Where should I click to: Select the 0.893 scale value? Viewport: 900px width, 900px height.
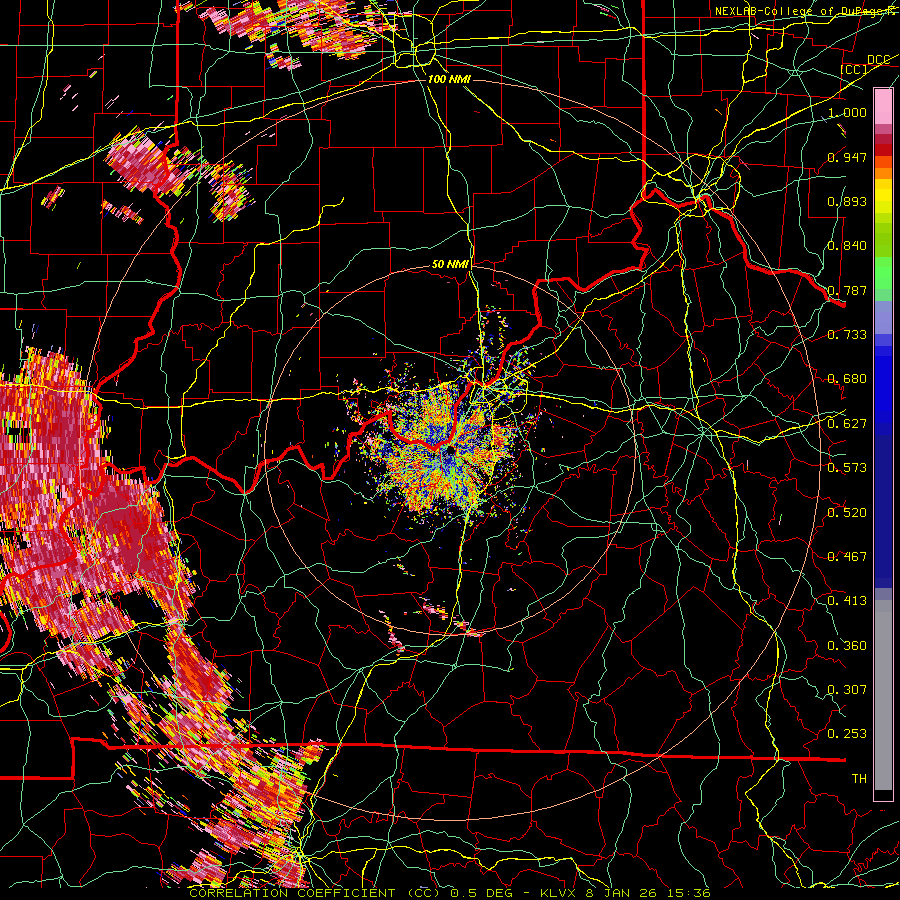point(847,201)
